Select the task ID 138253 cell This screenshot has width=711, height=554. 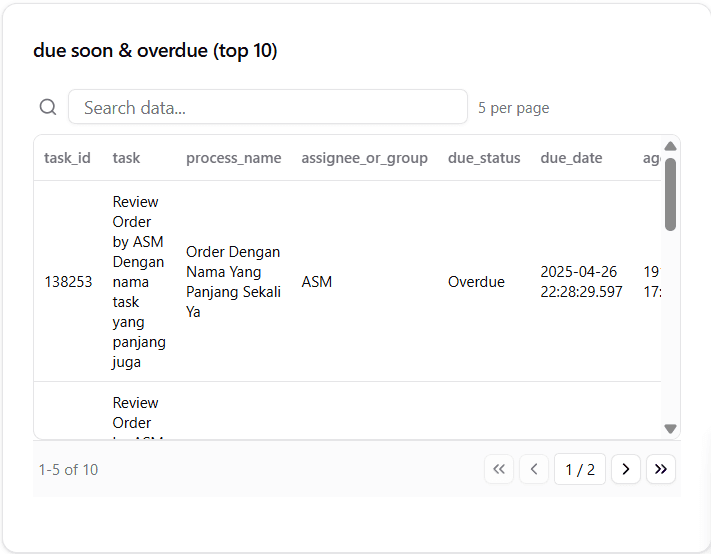click(x=68, y=282)
